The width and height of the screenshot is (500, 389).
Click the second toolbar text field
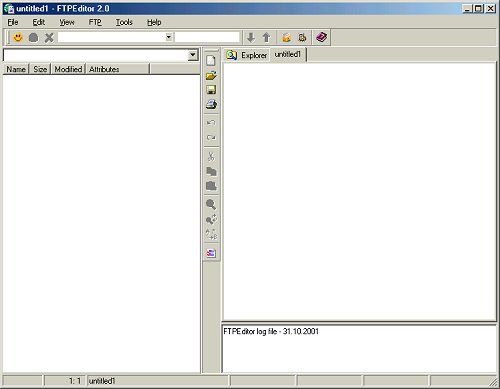pyautogui.click(x=207, y=37)
